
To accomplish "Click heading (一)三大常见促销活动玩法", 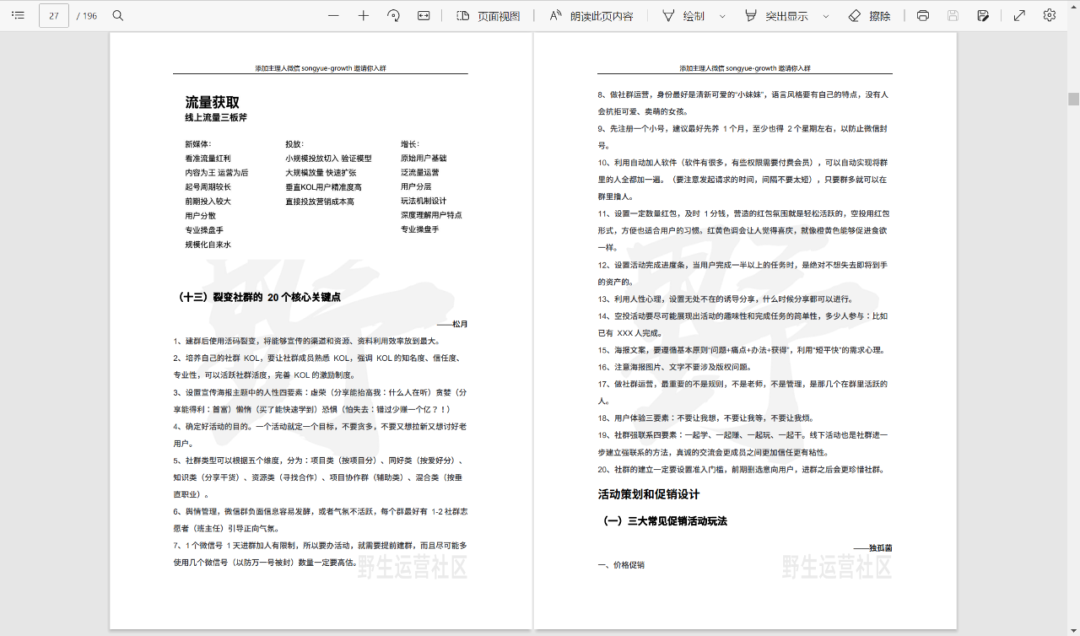I will [665, 521].
